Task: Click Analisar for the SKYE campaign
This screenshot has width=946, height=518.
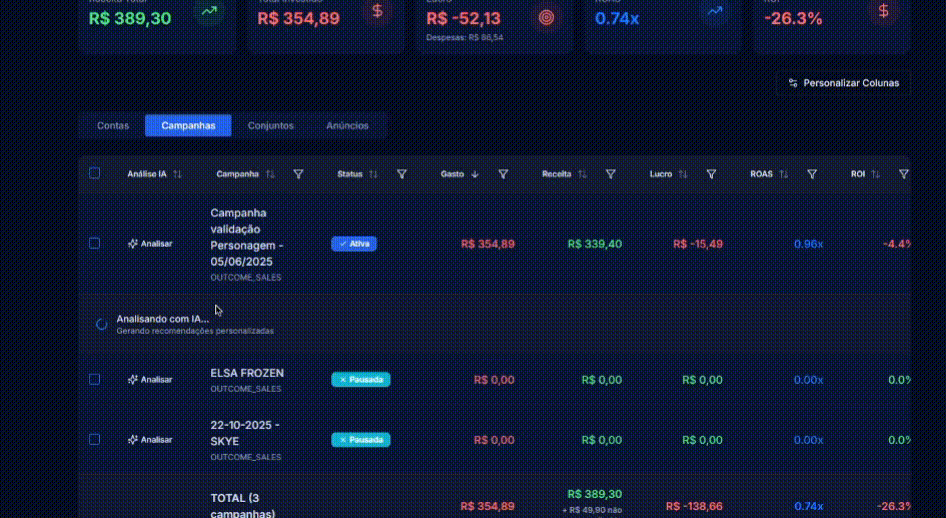Action: (150, 440)
